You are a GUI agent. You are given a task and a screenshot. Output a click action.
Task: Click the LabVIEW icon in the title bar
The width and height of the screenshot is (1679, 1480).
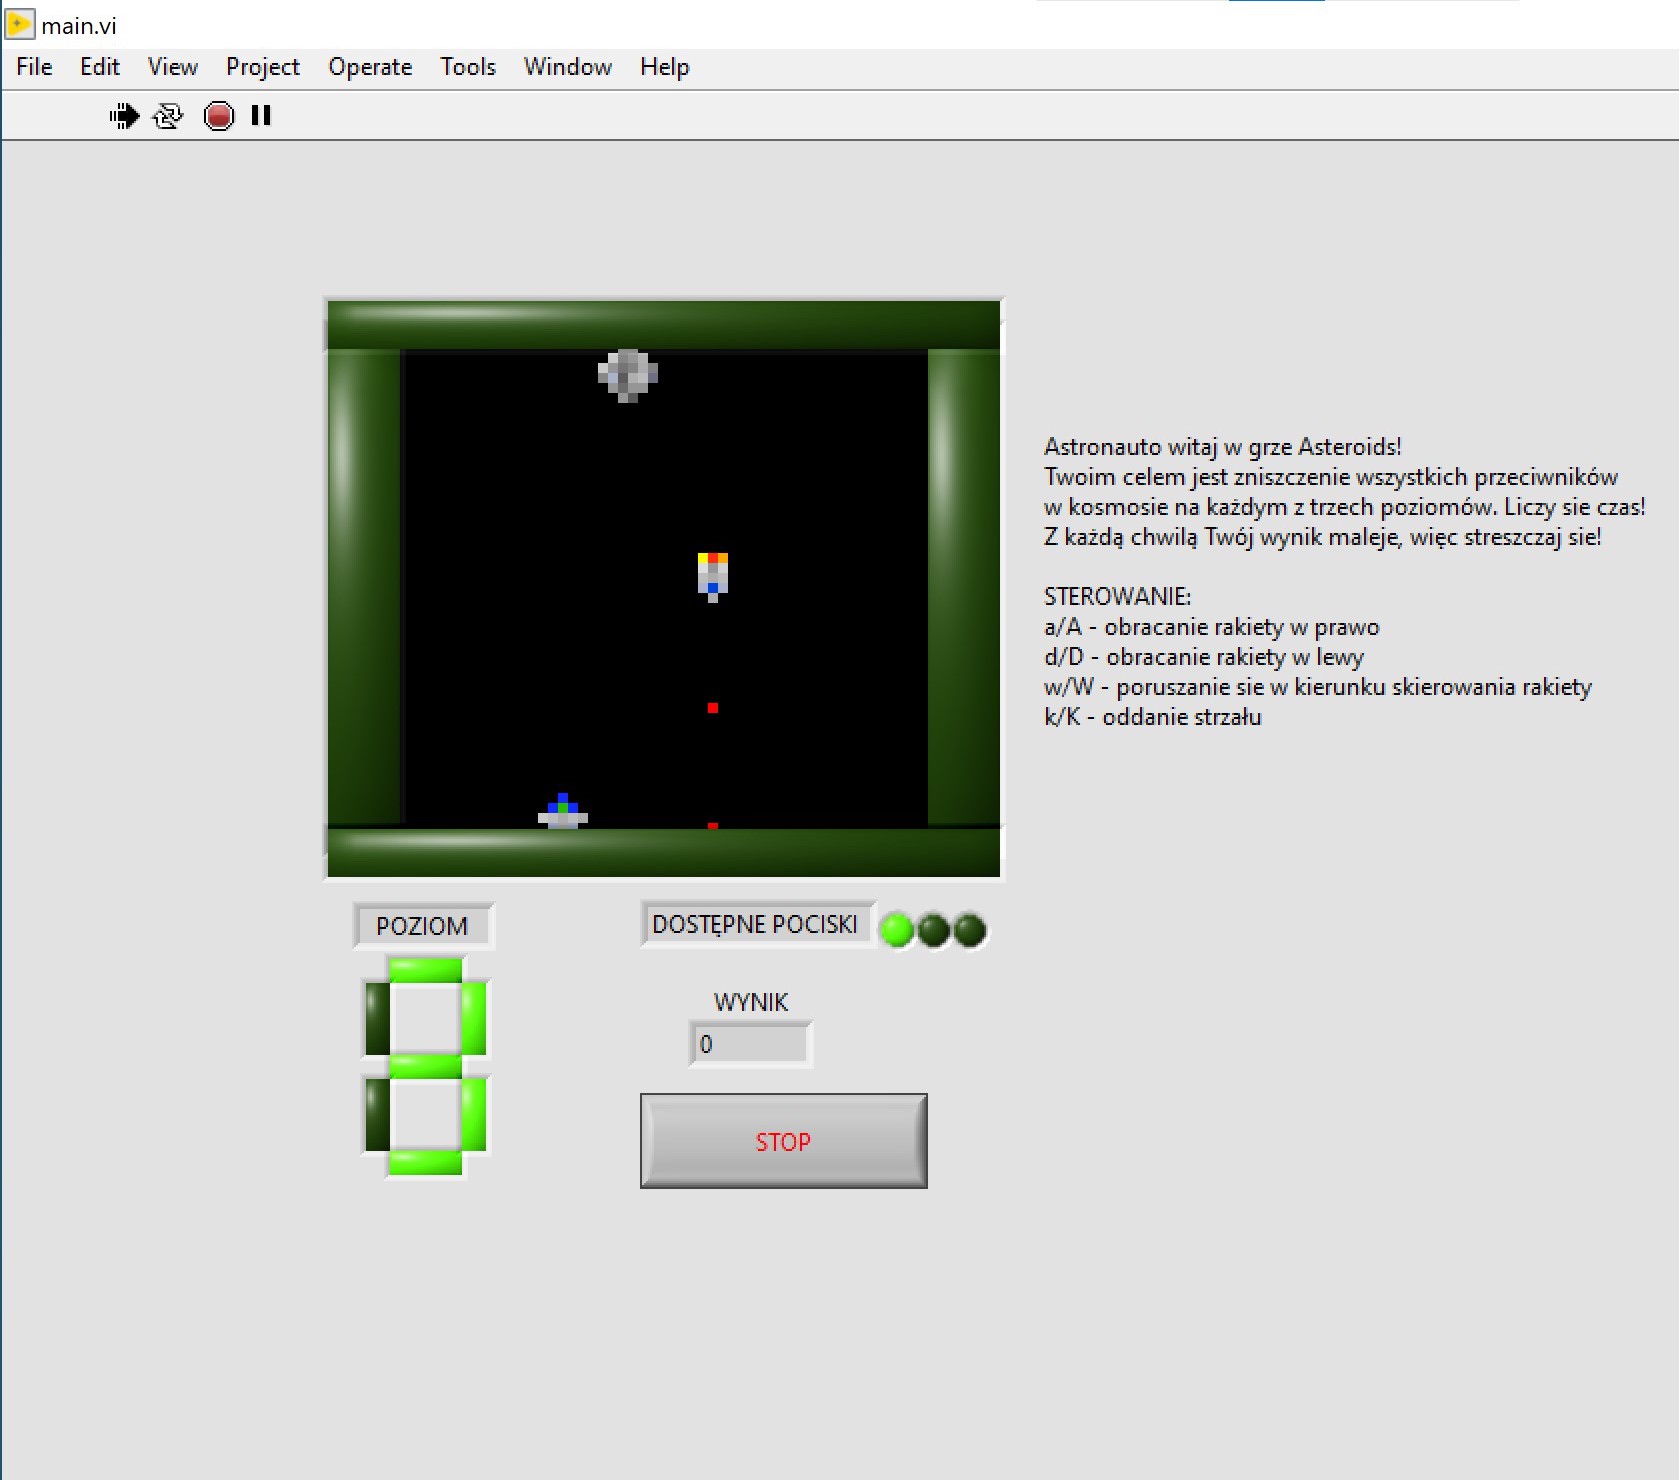[18, 24]
